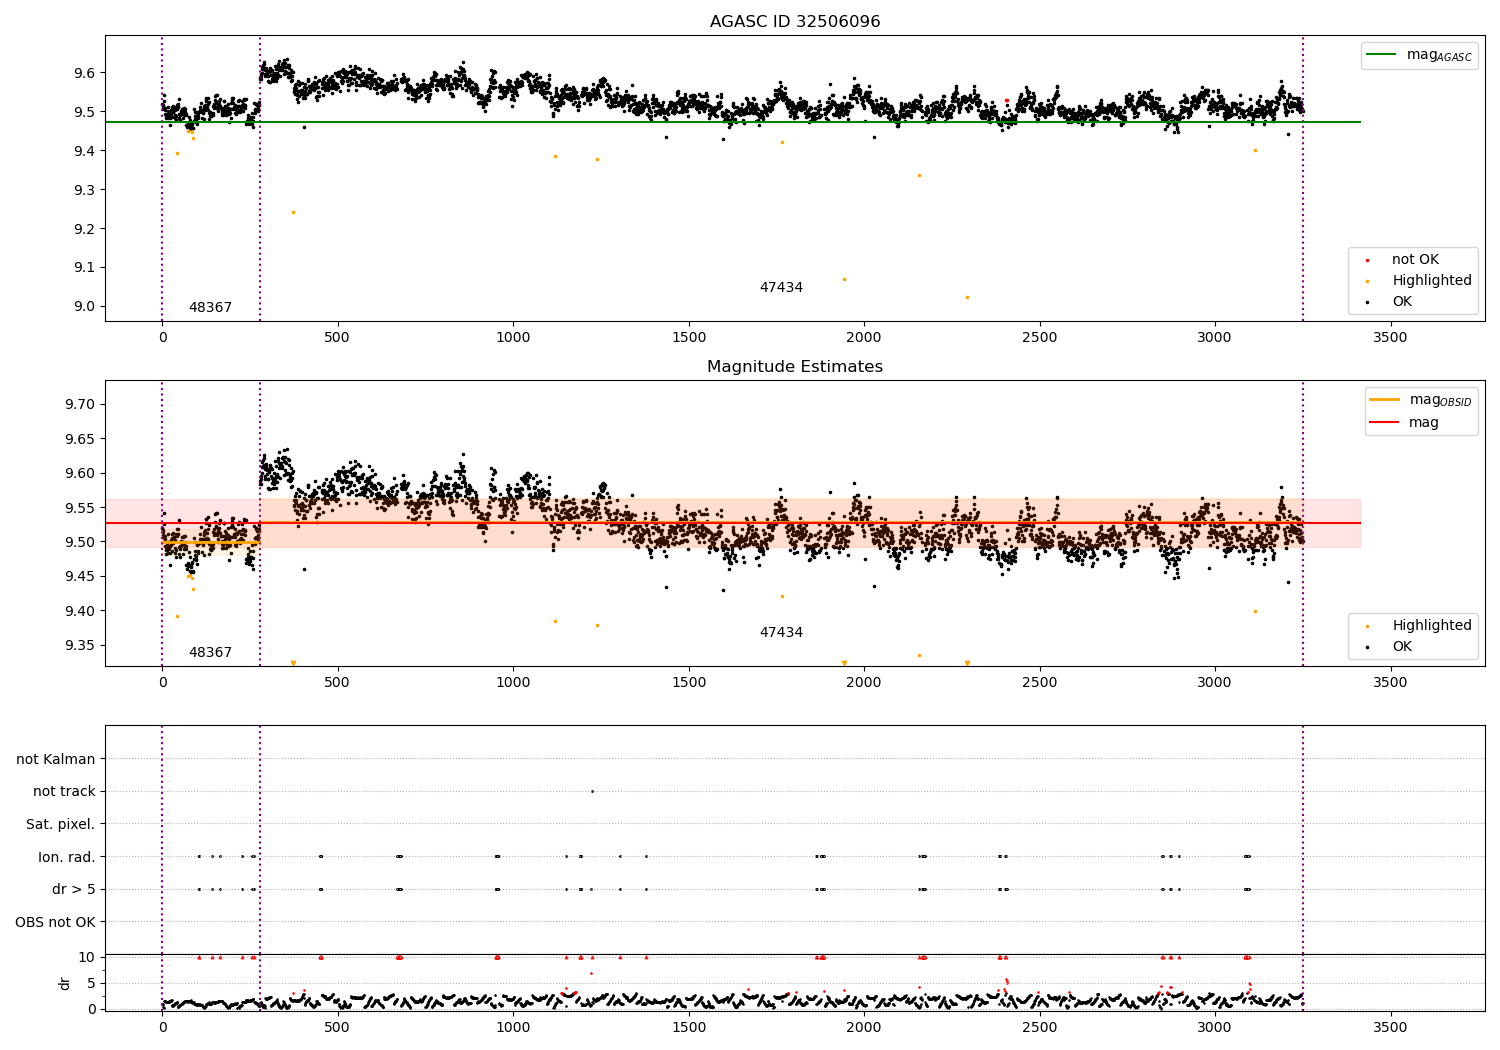Click the 'OBS not OK' axis label
The image size is (1500, 1050).
tap(56, 922)
